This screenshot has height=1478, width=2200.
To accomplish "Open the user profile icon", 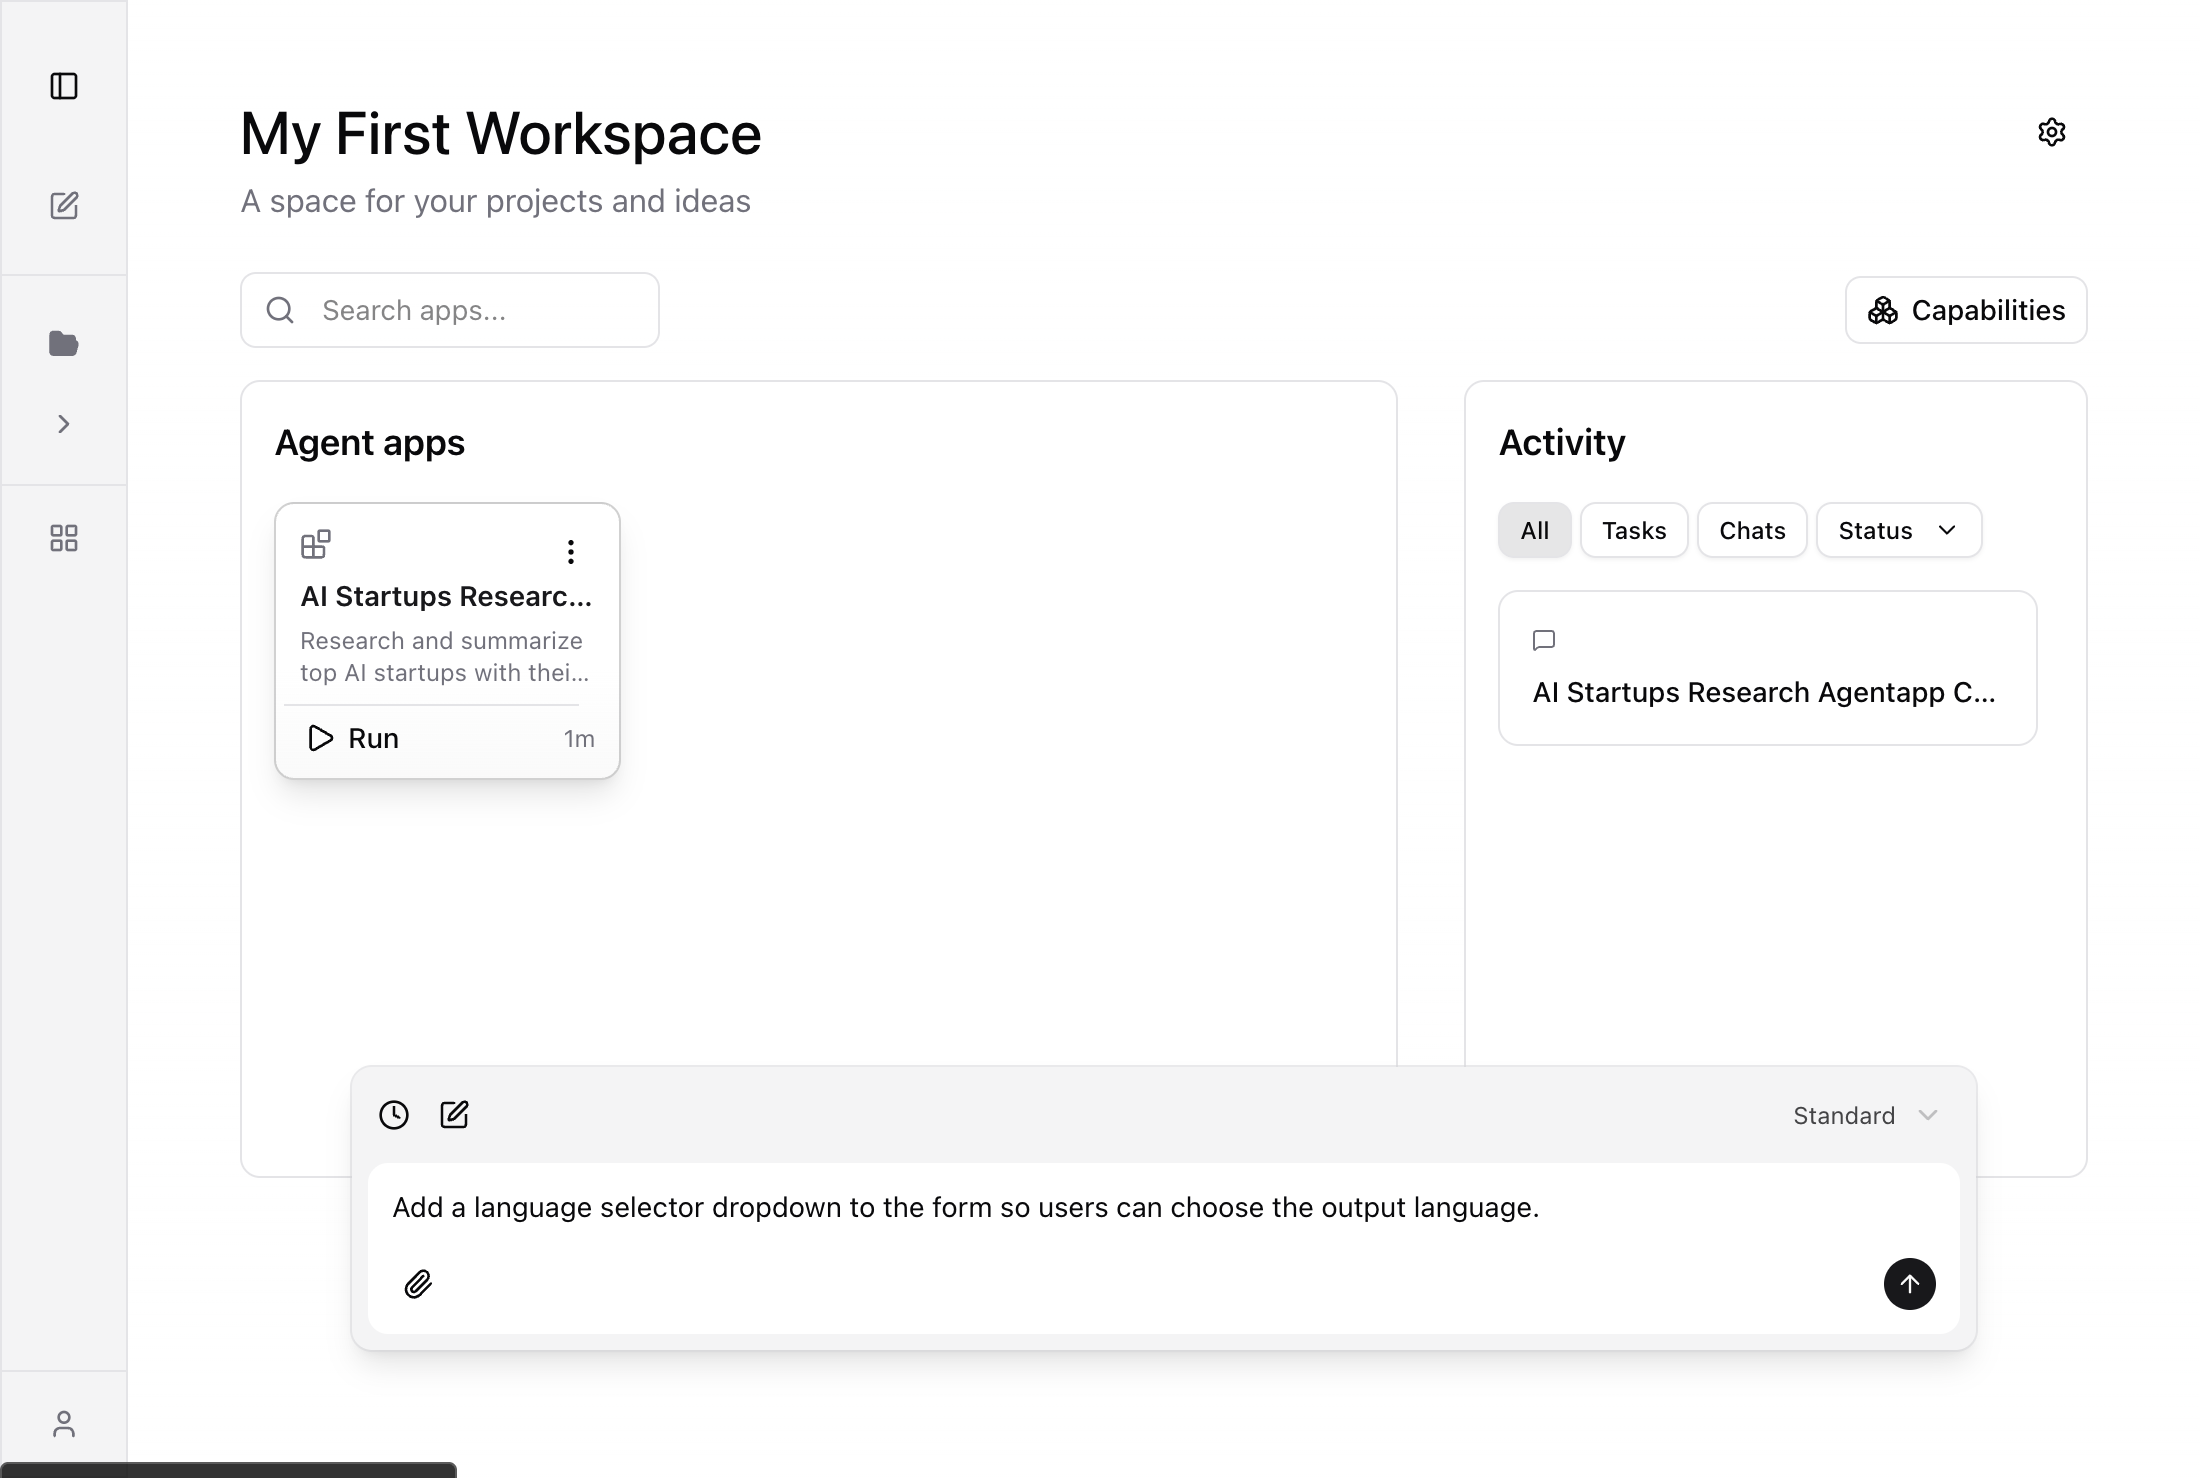I will [64, 1423].
